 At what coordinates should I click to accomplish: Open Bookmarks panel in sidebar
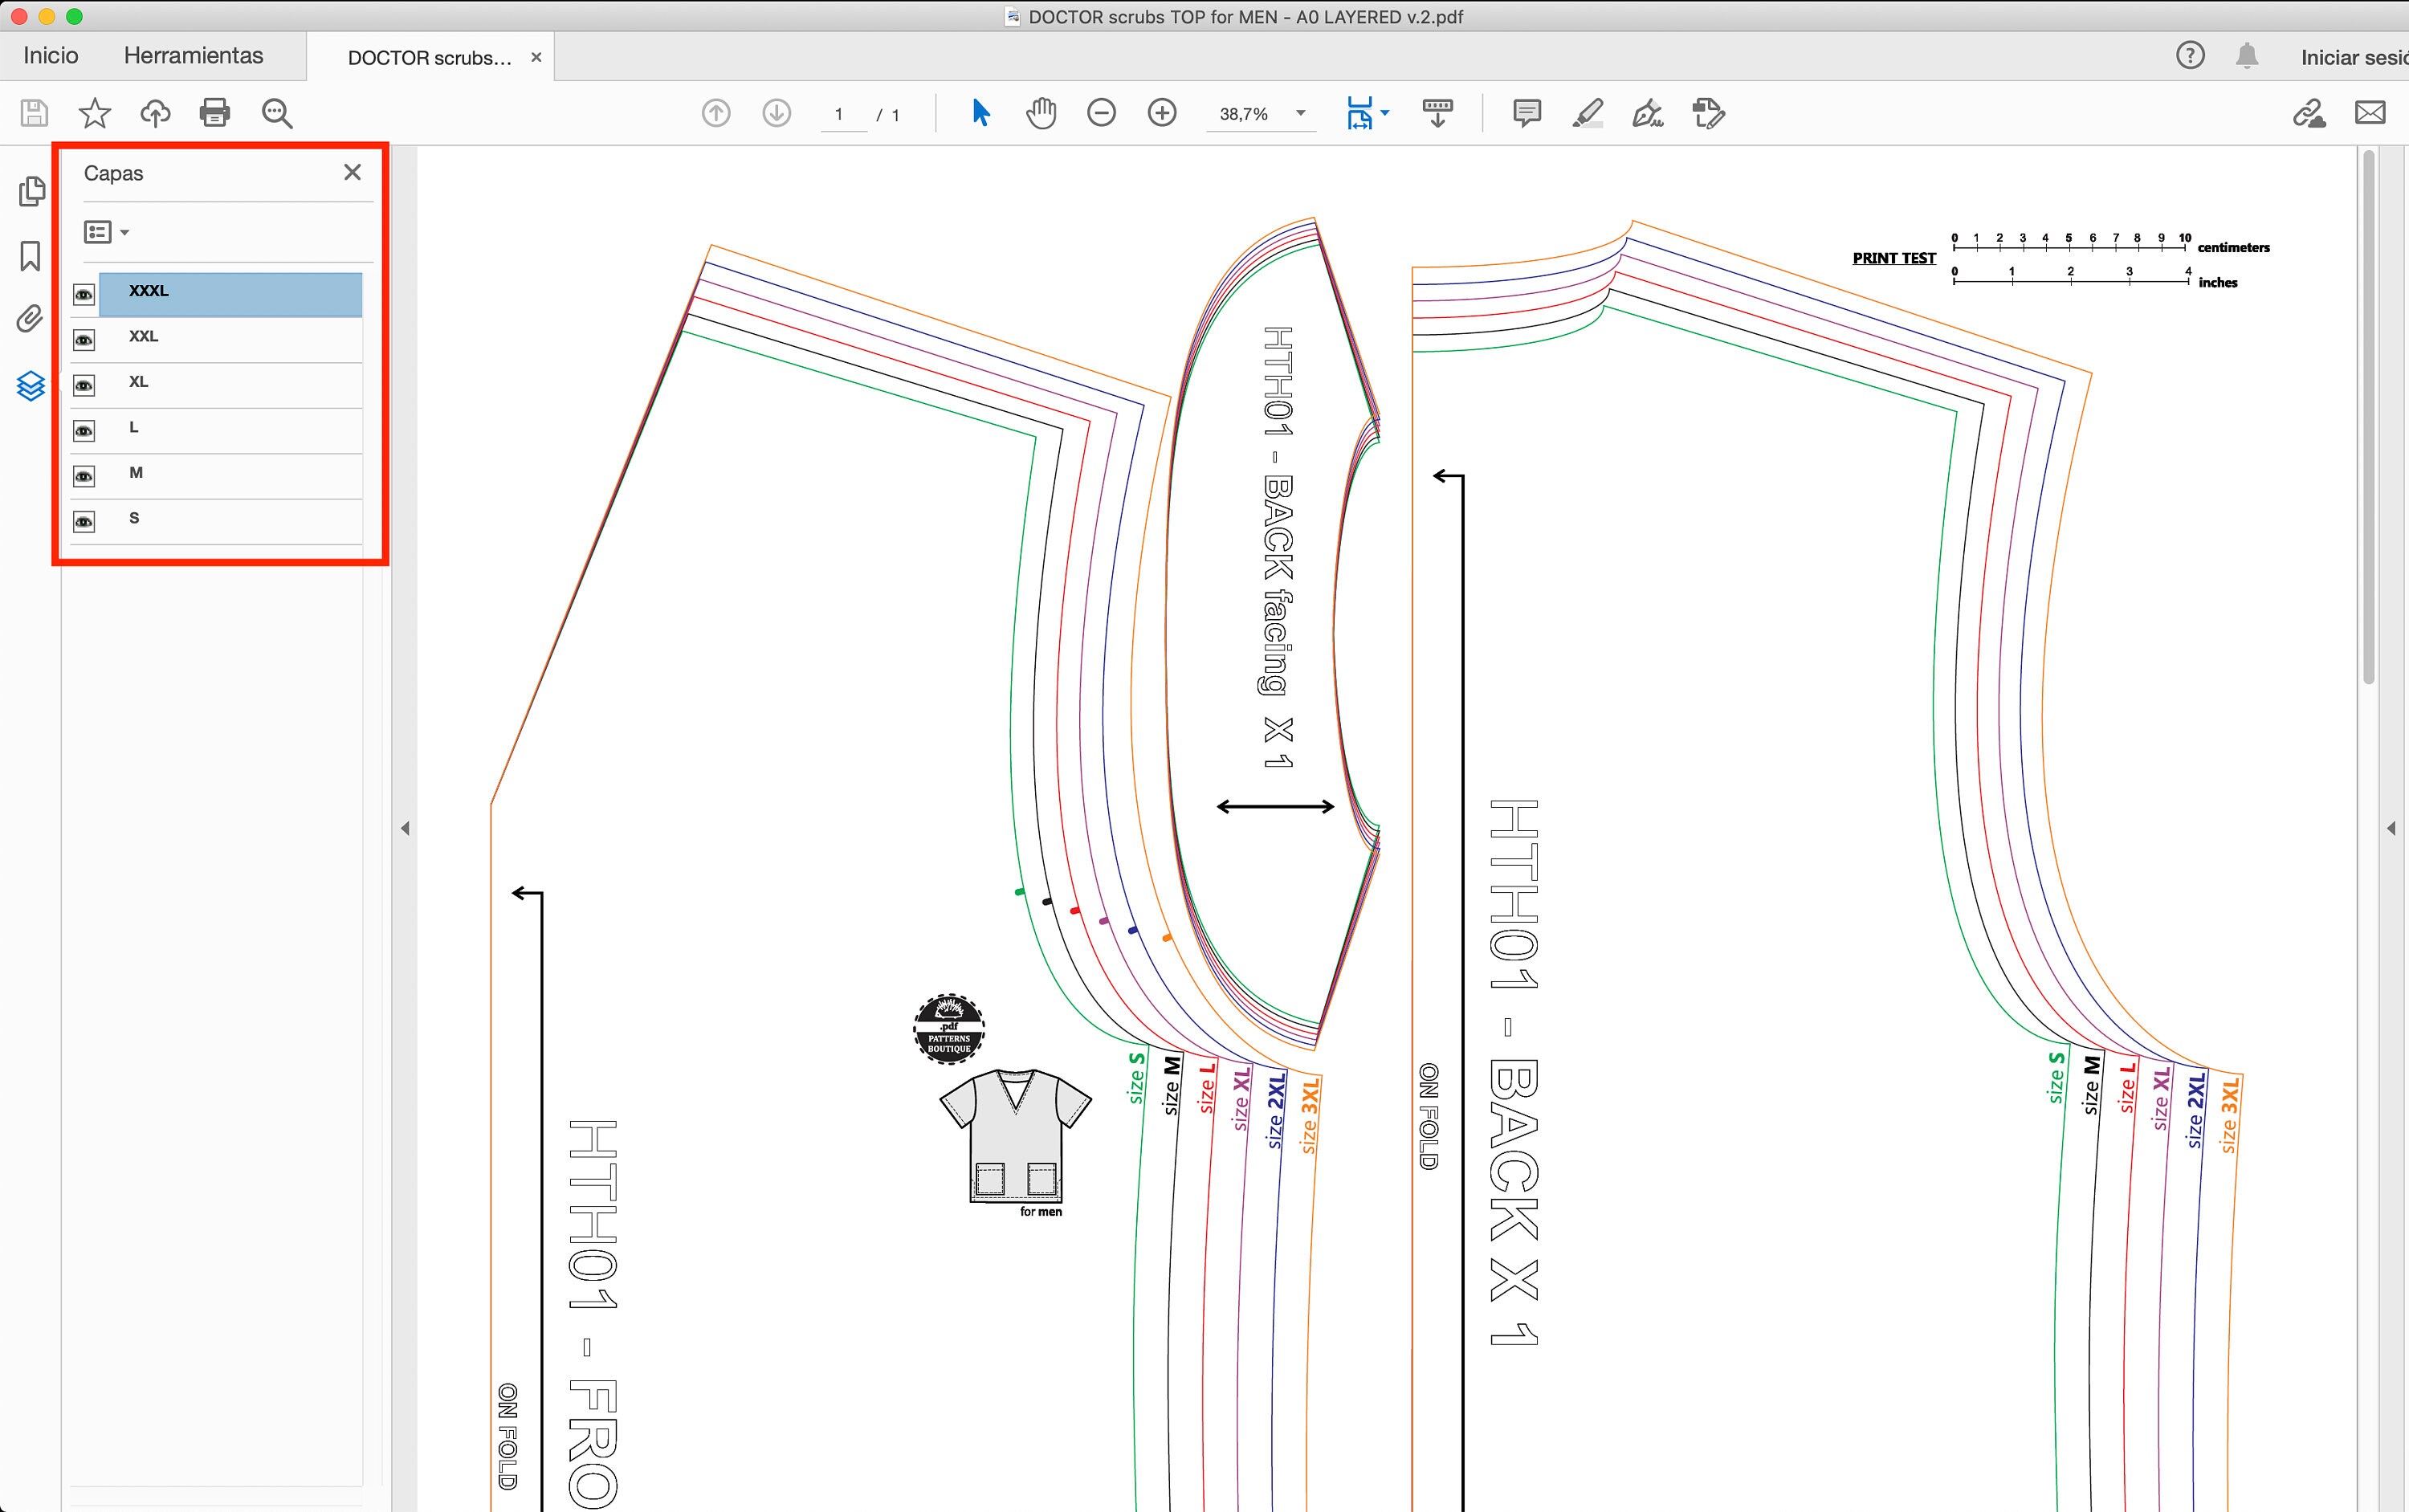point(31,256)
